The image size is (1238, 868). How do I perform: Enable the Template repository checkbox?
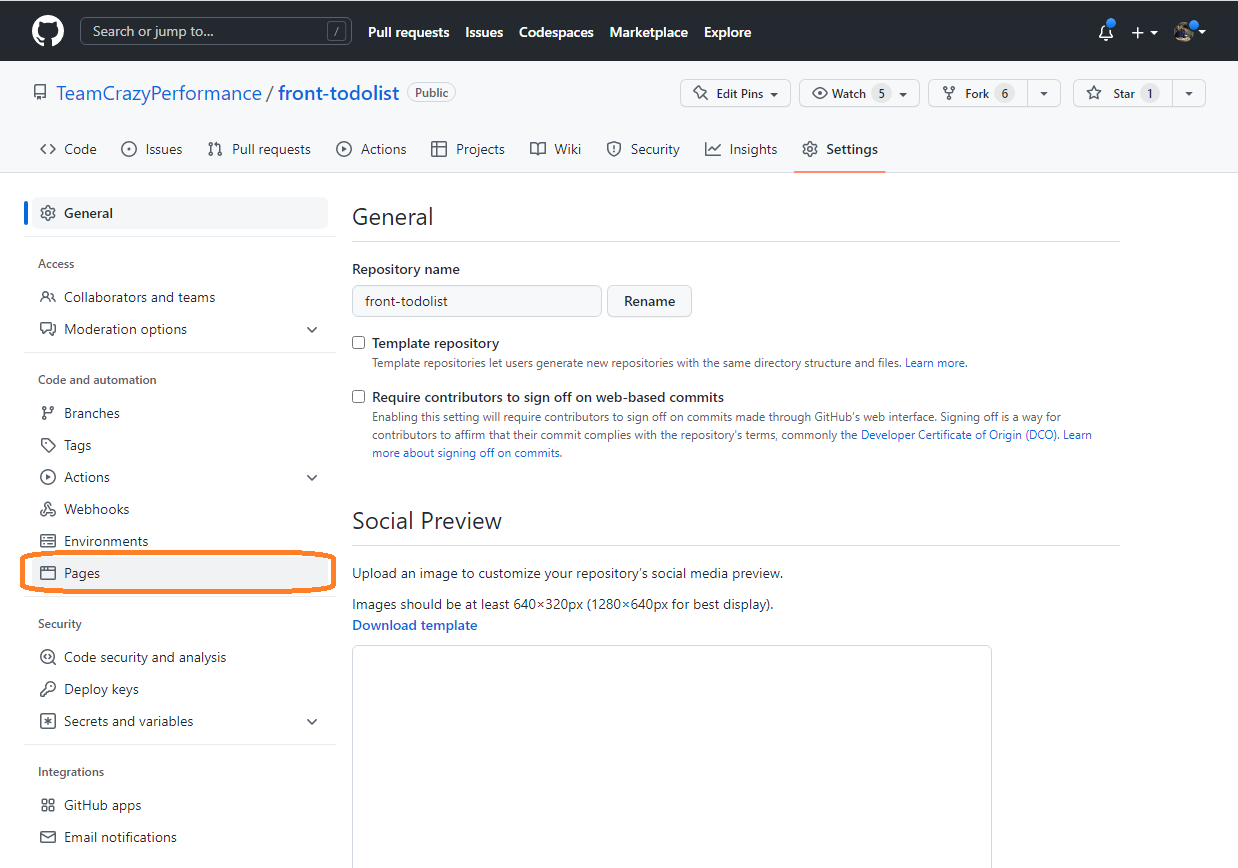[359, 342]
